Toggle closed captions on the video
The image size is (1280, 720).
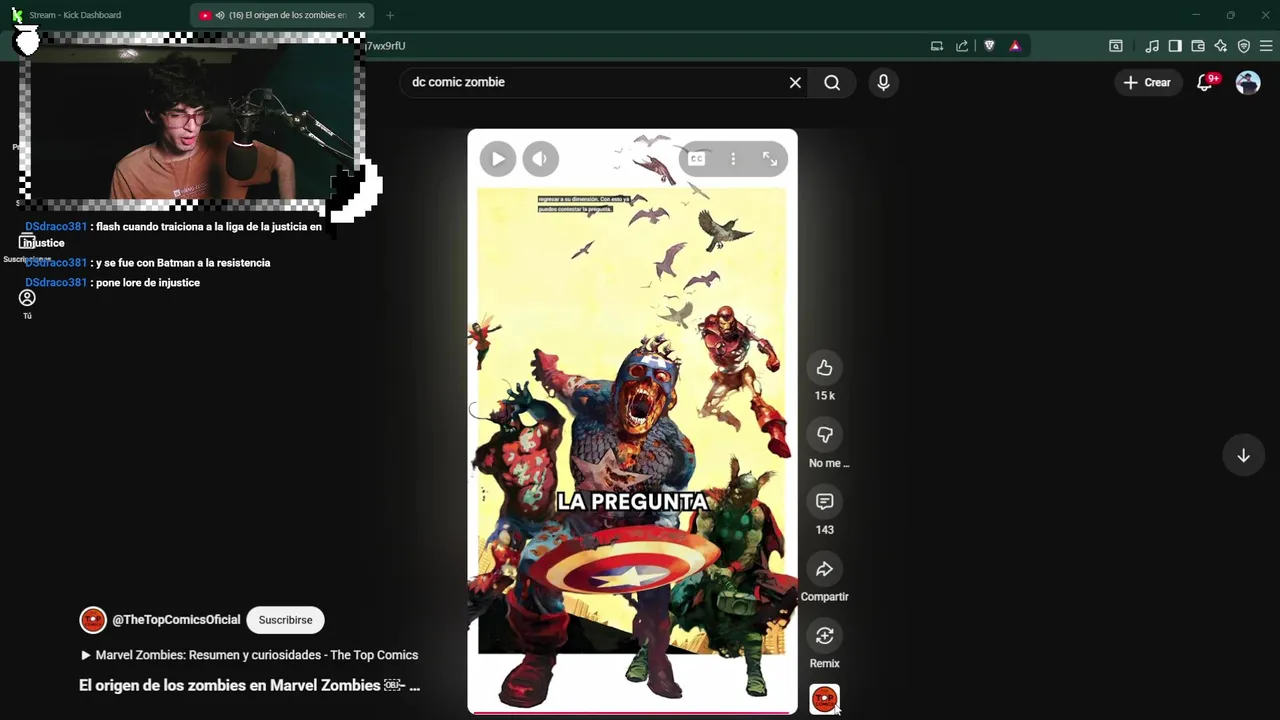[x=697, y=159]
